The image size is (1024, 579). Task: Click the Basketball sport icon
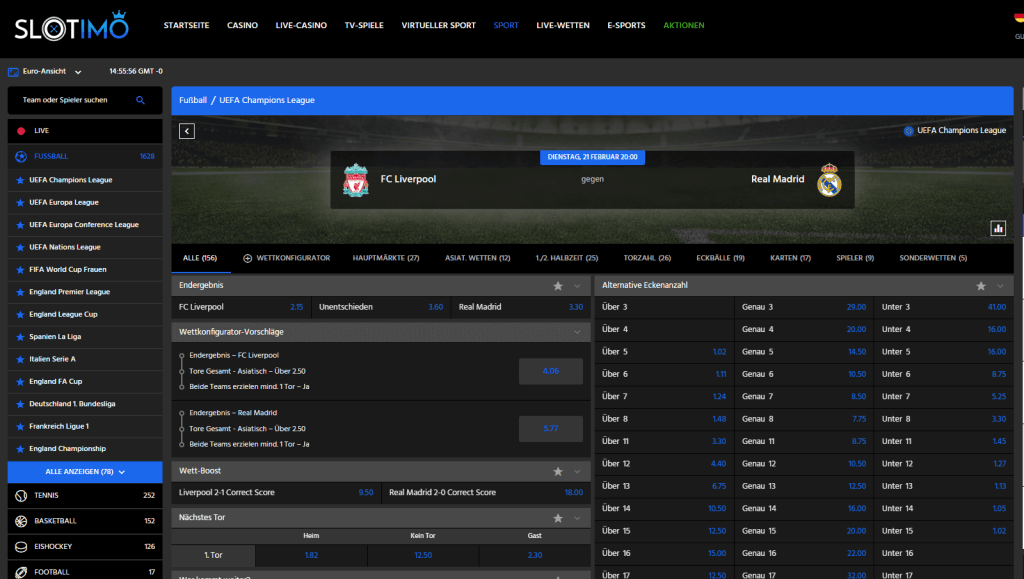21,522
